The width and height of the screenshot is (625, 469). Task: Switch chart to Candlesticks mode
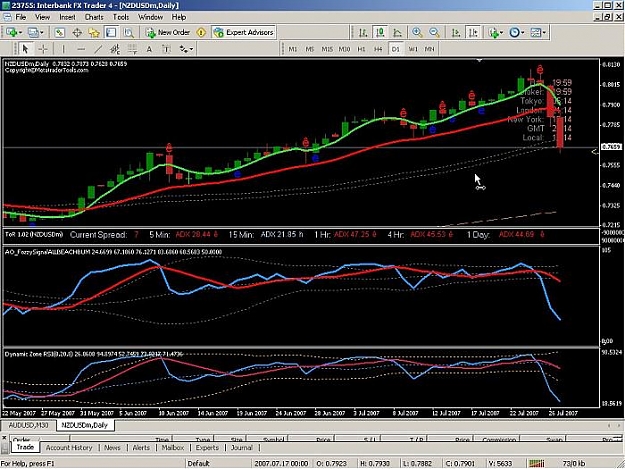[380, 33]
